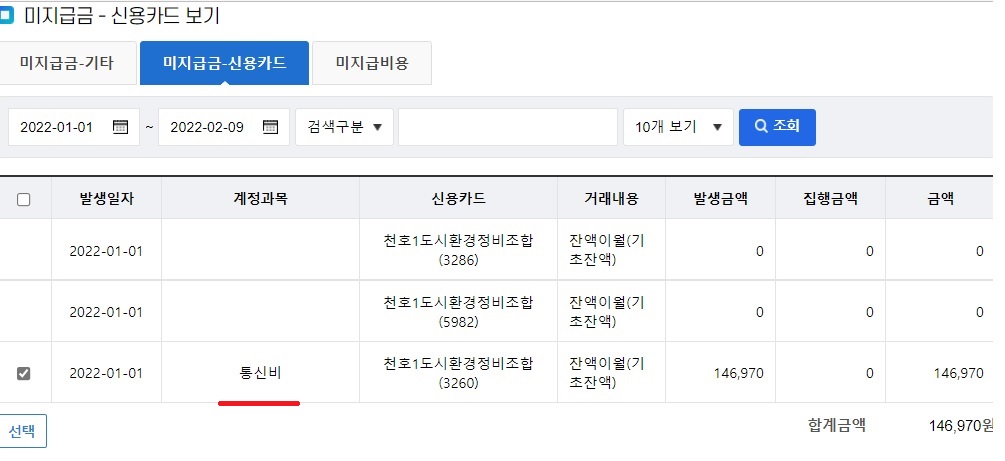Open the 10개 보기 page size dropdown

coord(678,127)
